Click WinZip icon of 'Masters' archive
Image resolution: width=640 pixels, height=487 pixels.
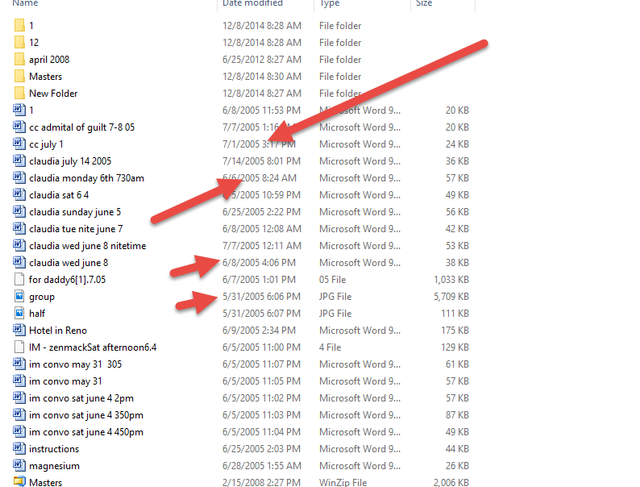click(x=19, y=482)
